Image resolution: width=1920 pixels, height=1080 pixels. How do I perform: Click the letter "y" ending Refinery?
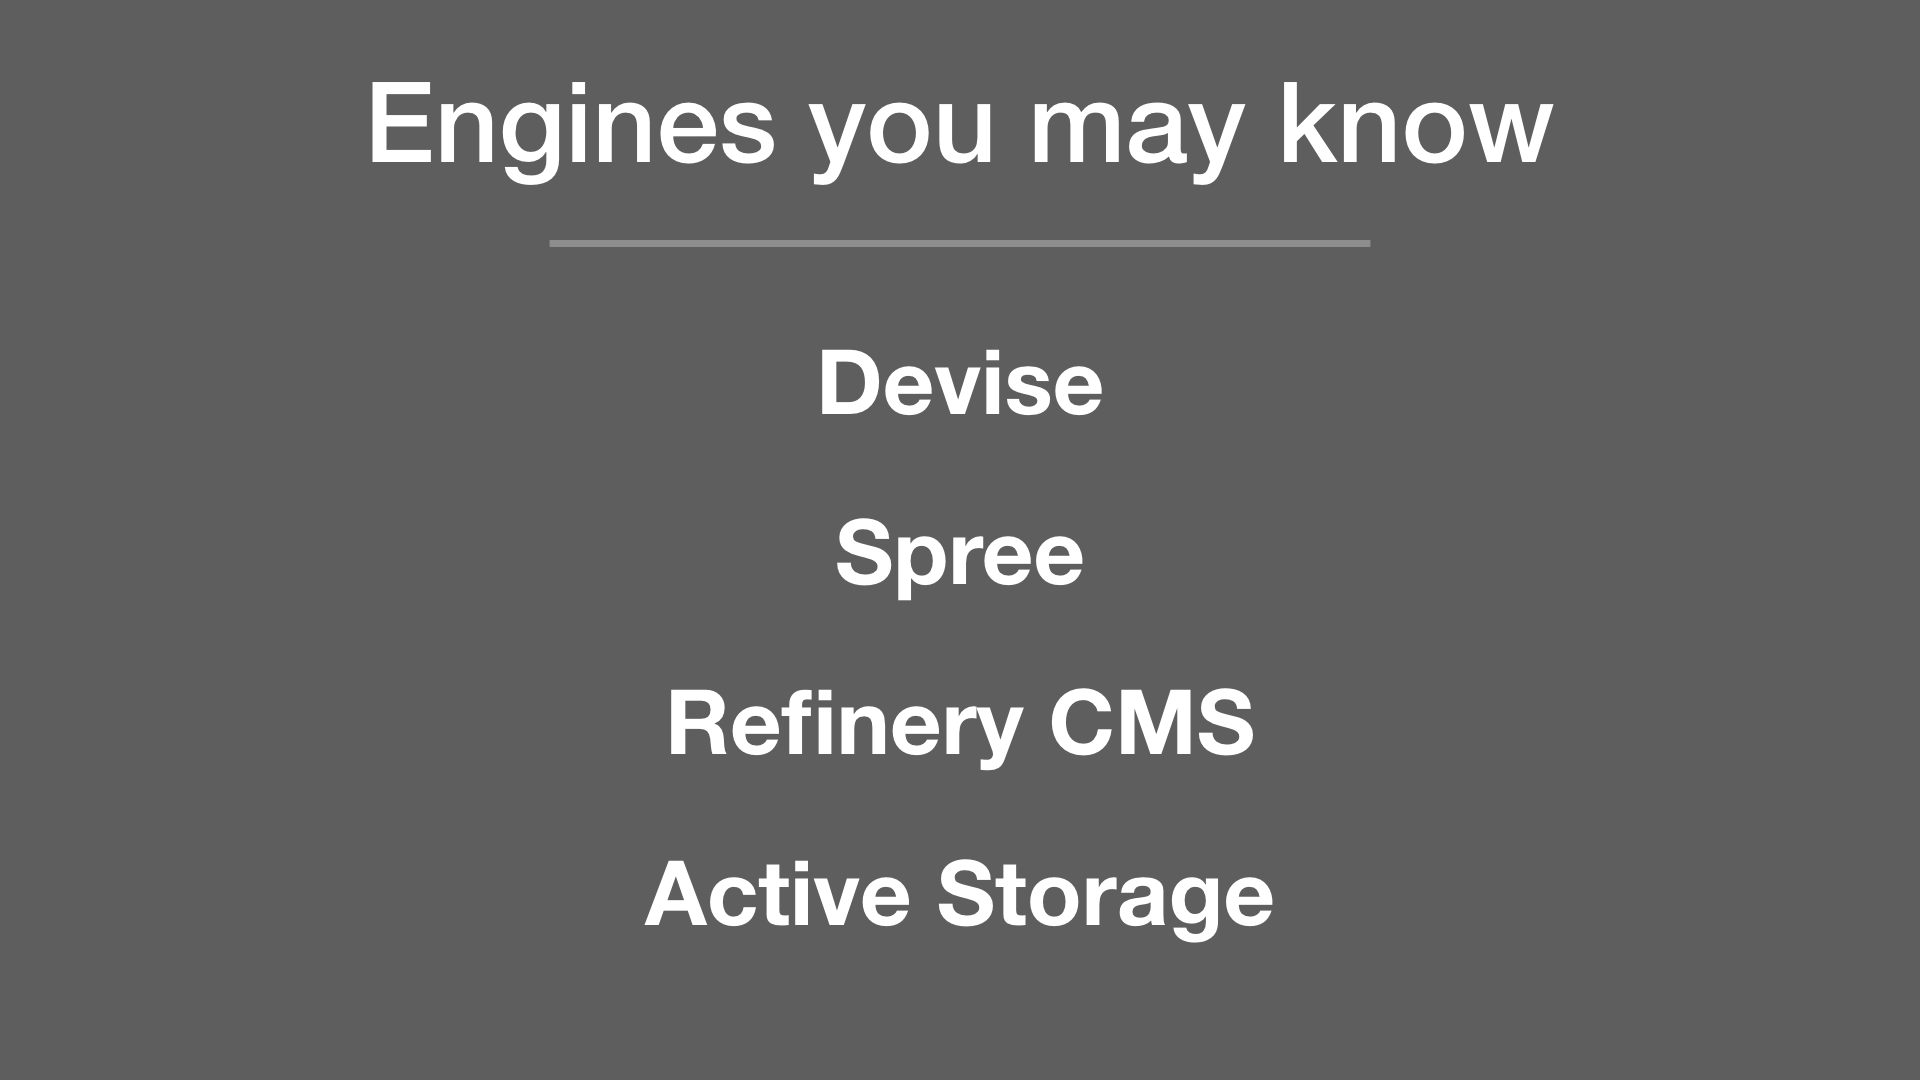point(996,740)
